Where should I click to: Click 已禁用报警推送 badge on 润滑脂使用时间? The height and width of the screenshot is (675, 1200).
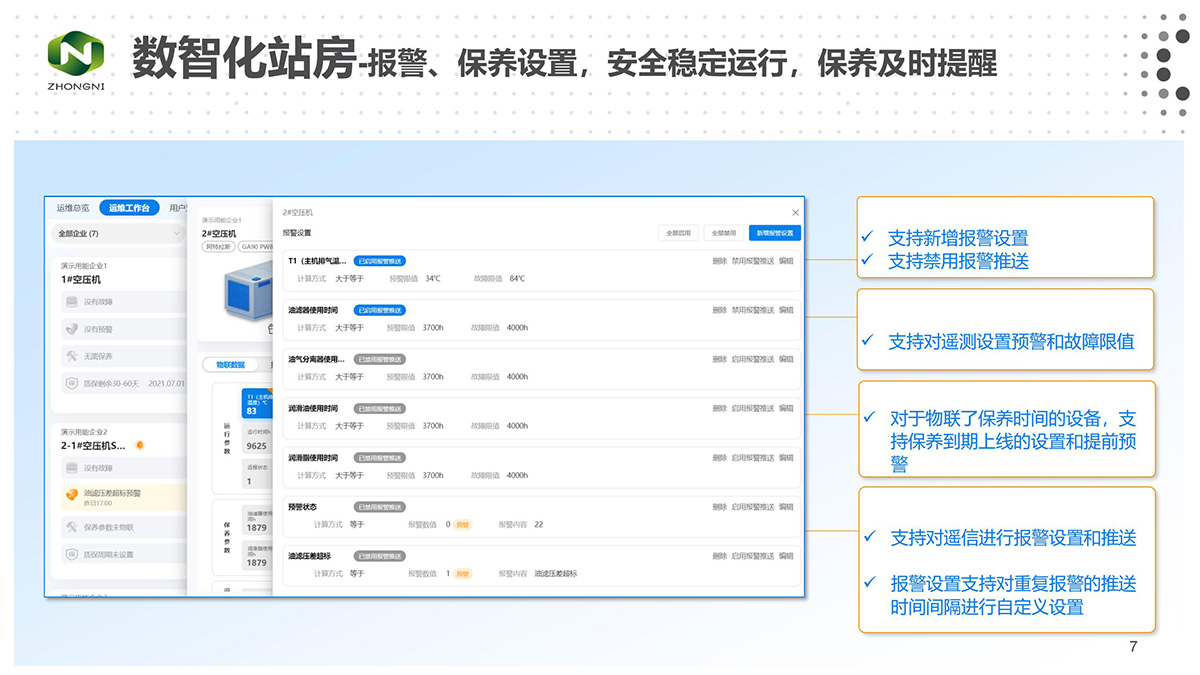[x=380, y=458]
